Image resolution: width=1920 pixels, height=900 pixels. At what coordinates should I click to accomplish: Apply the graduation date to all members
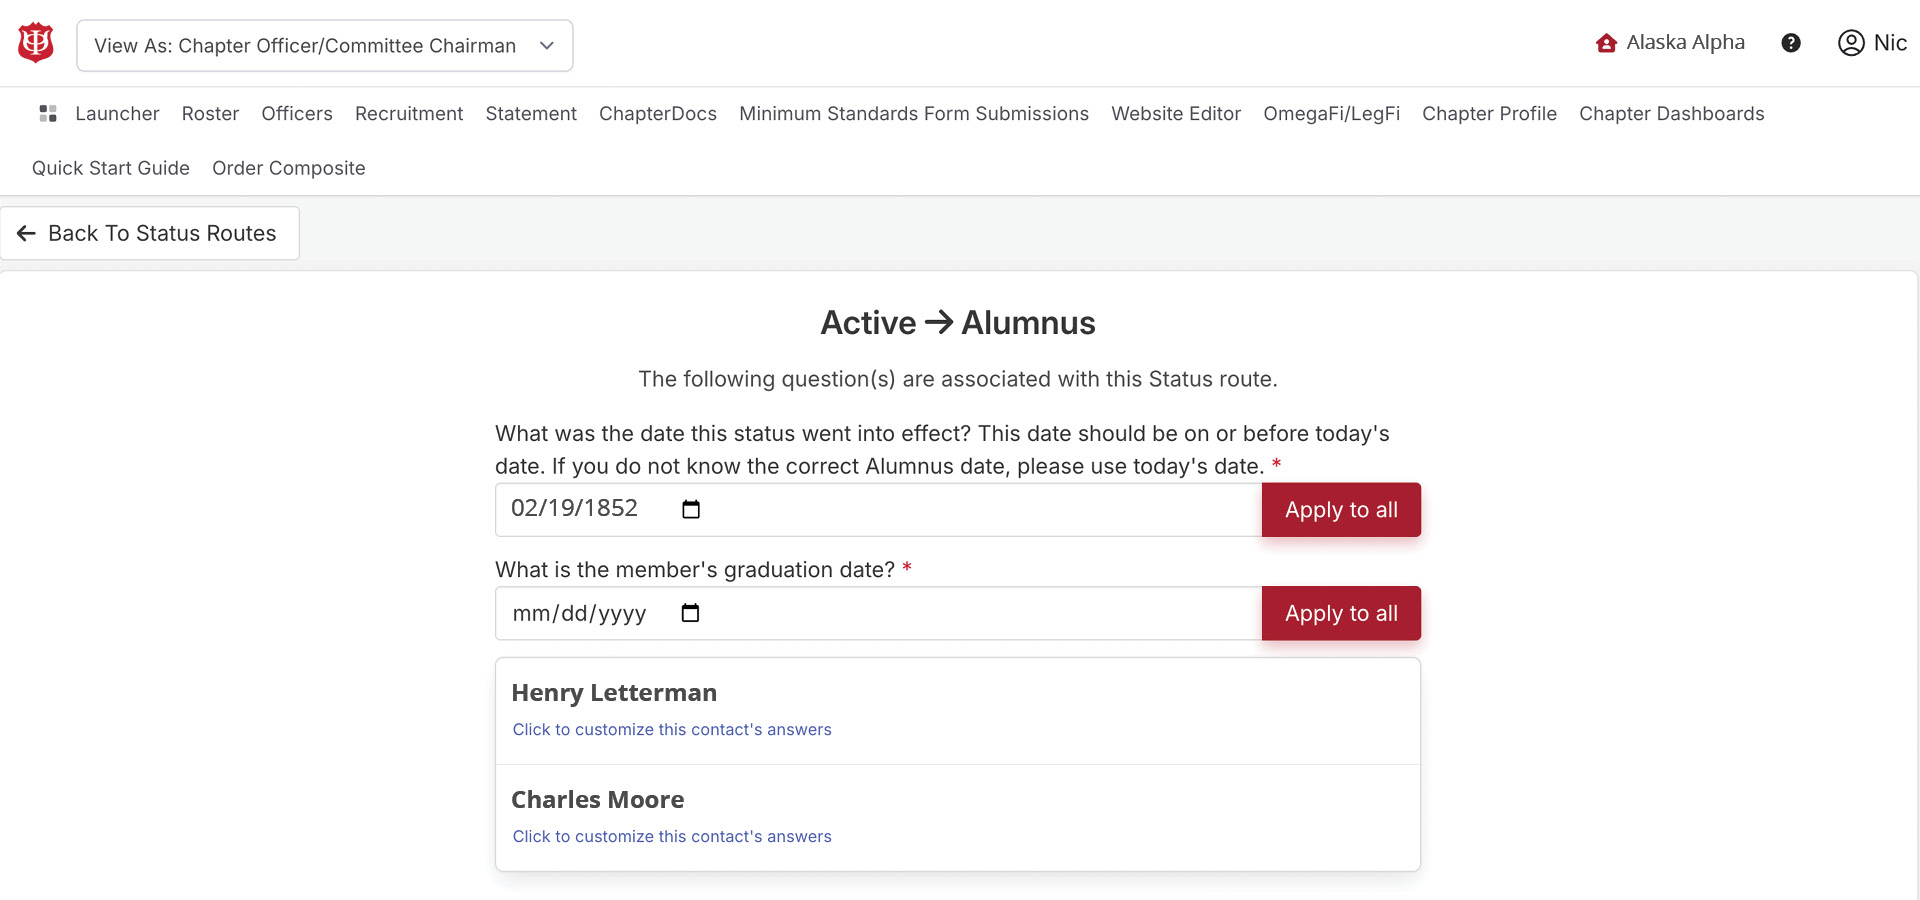[x=1341, y=613]
